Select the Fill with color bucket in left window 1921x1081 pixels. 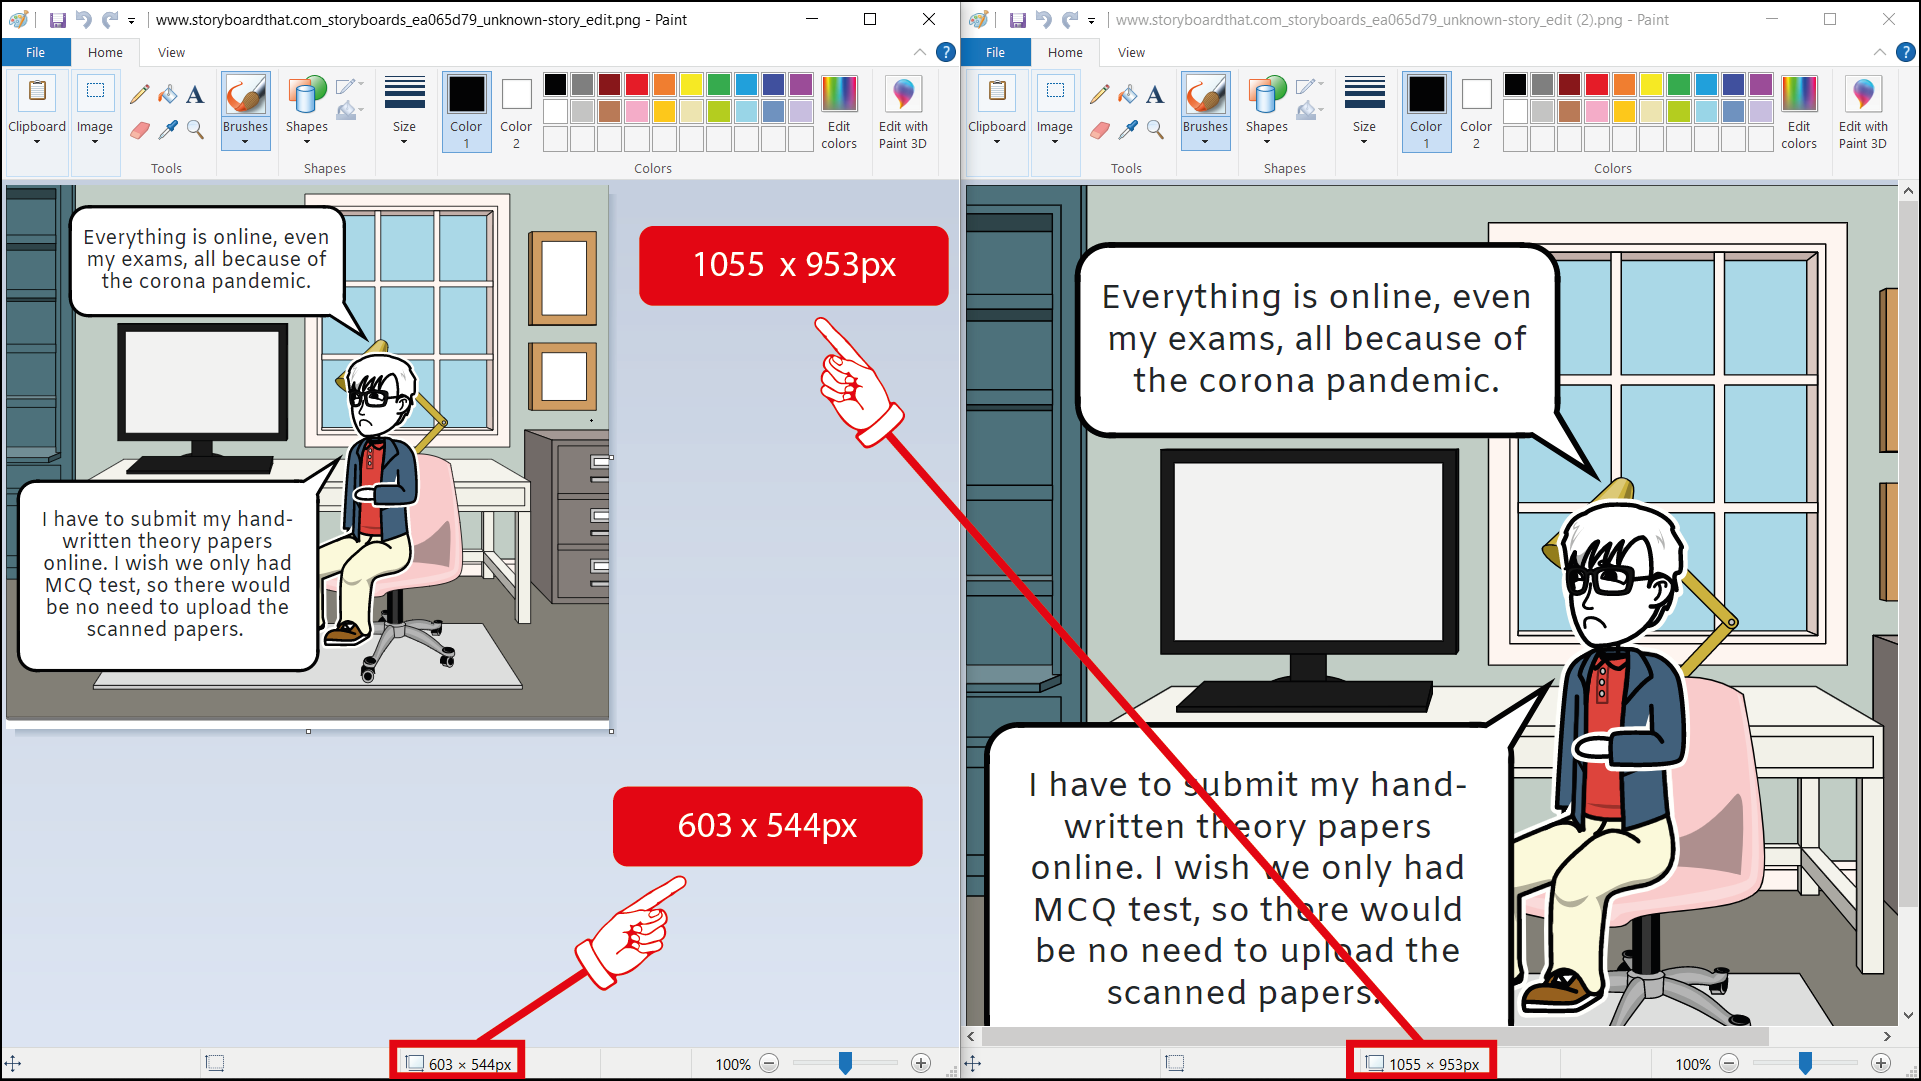[x=167, y=94]
